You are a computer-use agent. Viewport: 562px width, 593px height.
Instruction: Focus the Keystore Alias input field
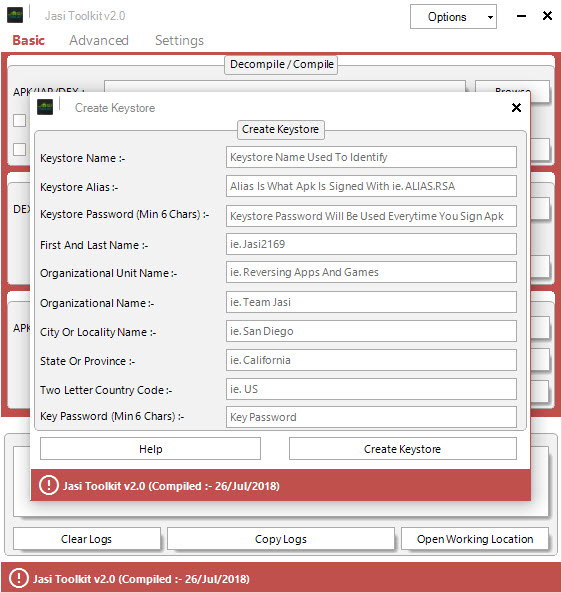point(371,186)
